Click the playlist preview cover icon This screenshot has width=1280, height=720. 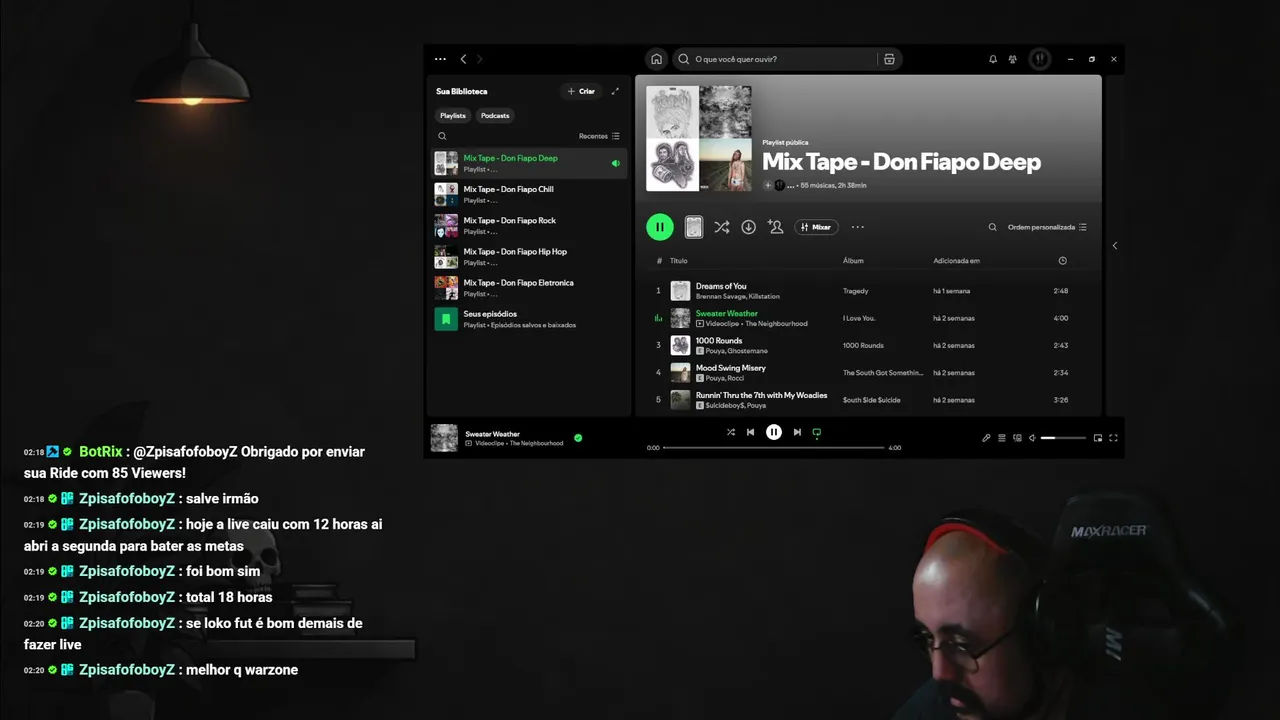[693, 227]
